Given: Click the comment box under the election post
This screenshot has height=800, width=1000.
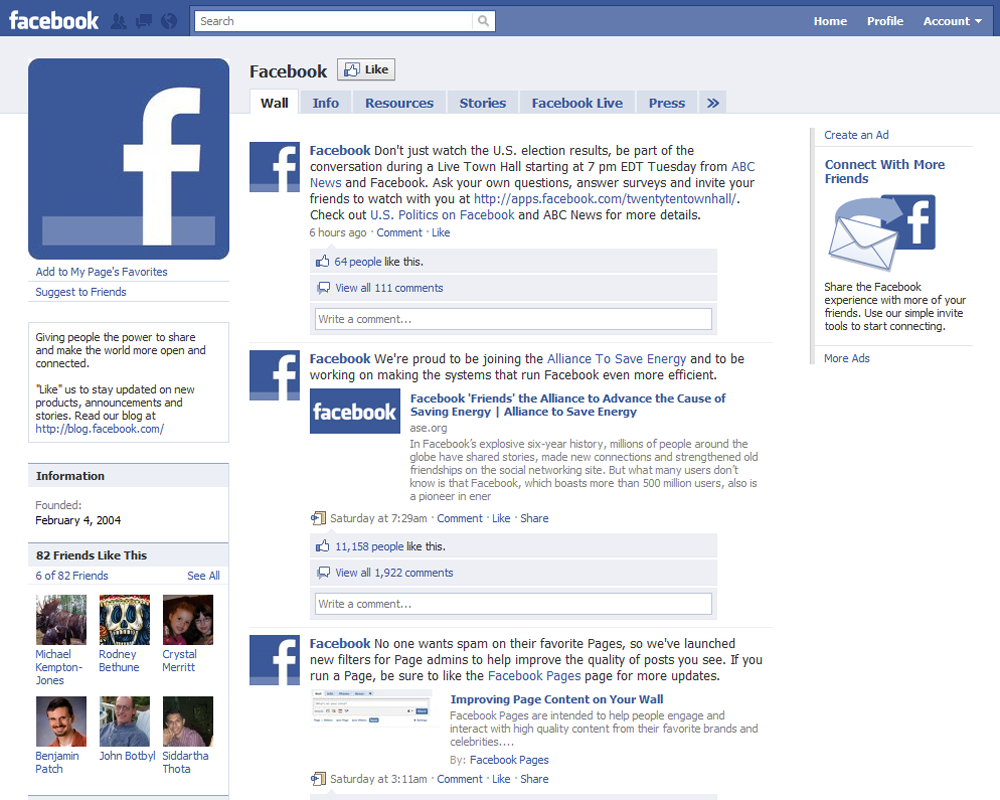Looking at the screenshot, I should coord(513,319).
